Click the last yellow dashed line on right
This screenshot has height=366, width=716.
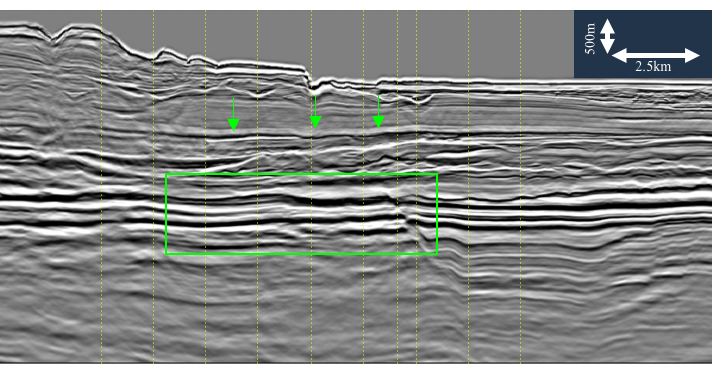coord(521,186)
